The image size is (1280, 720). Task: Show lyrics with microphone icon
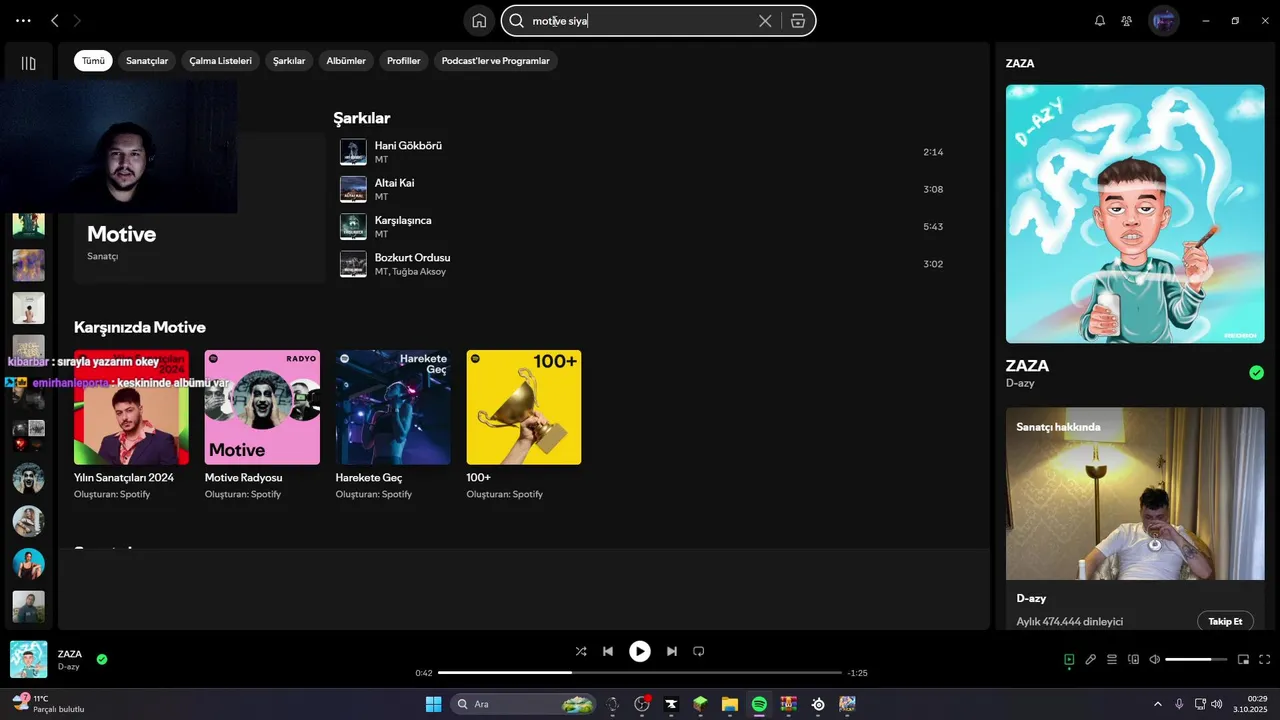click(x=1091, y=659)
